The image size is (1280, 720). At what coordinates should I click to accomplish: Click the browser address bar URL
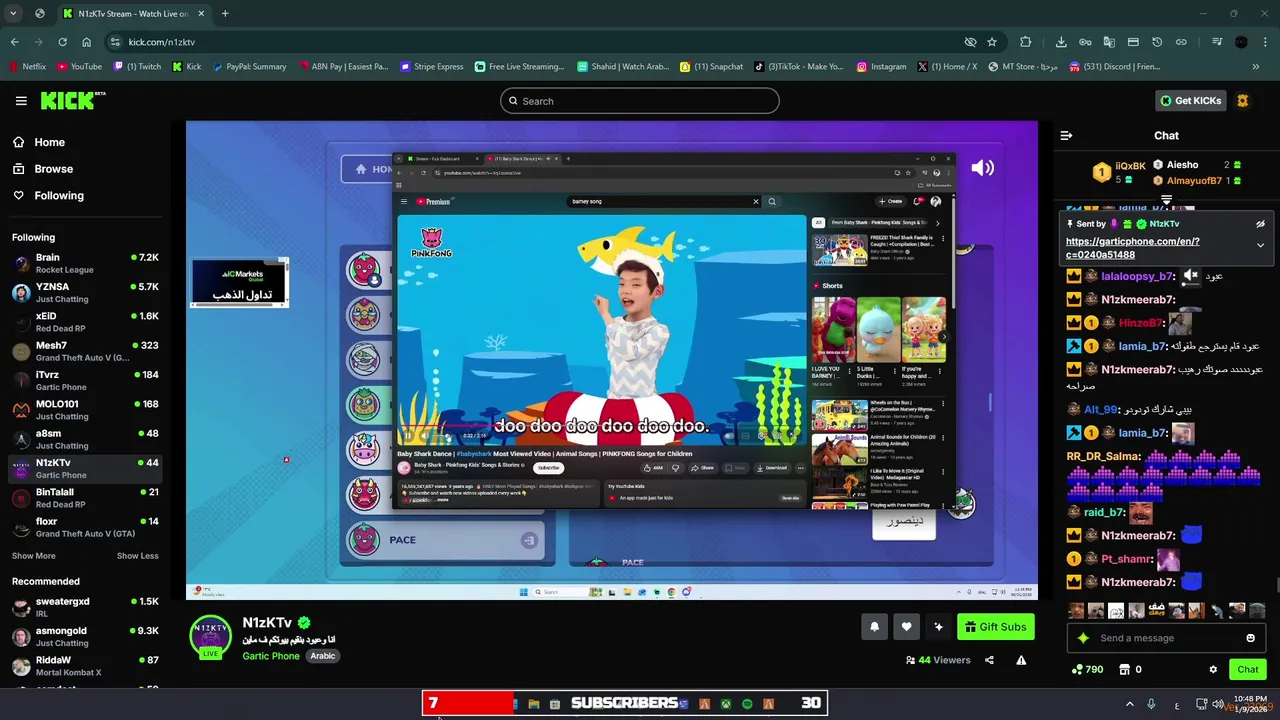162,42
